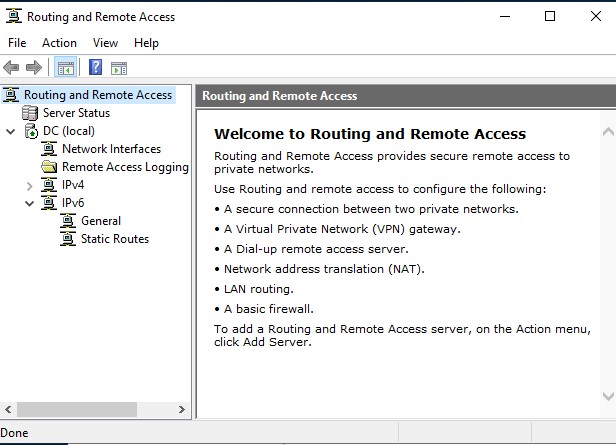Open the View menu

click(105, 43)
